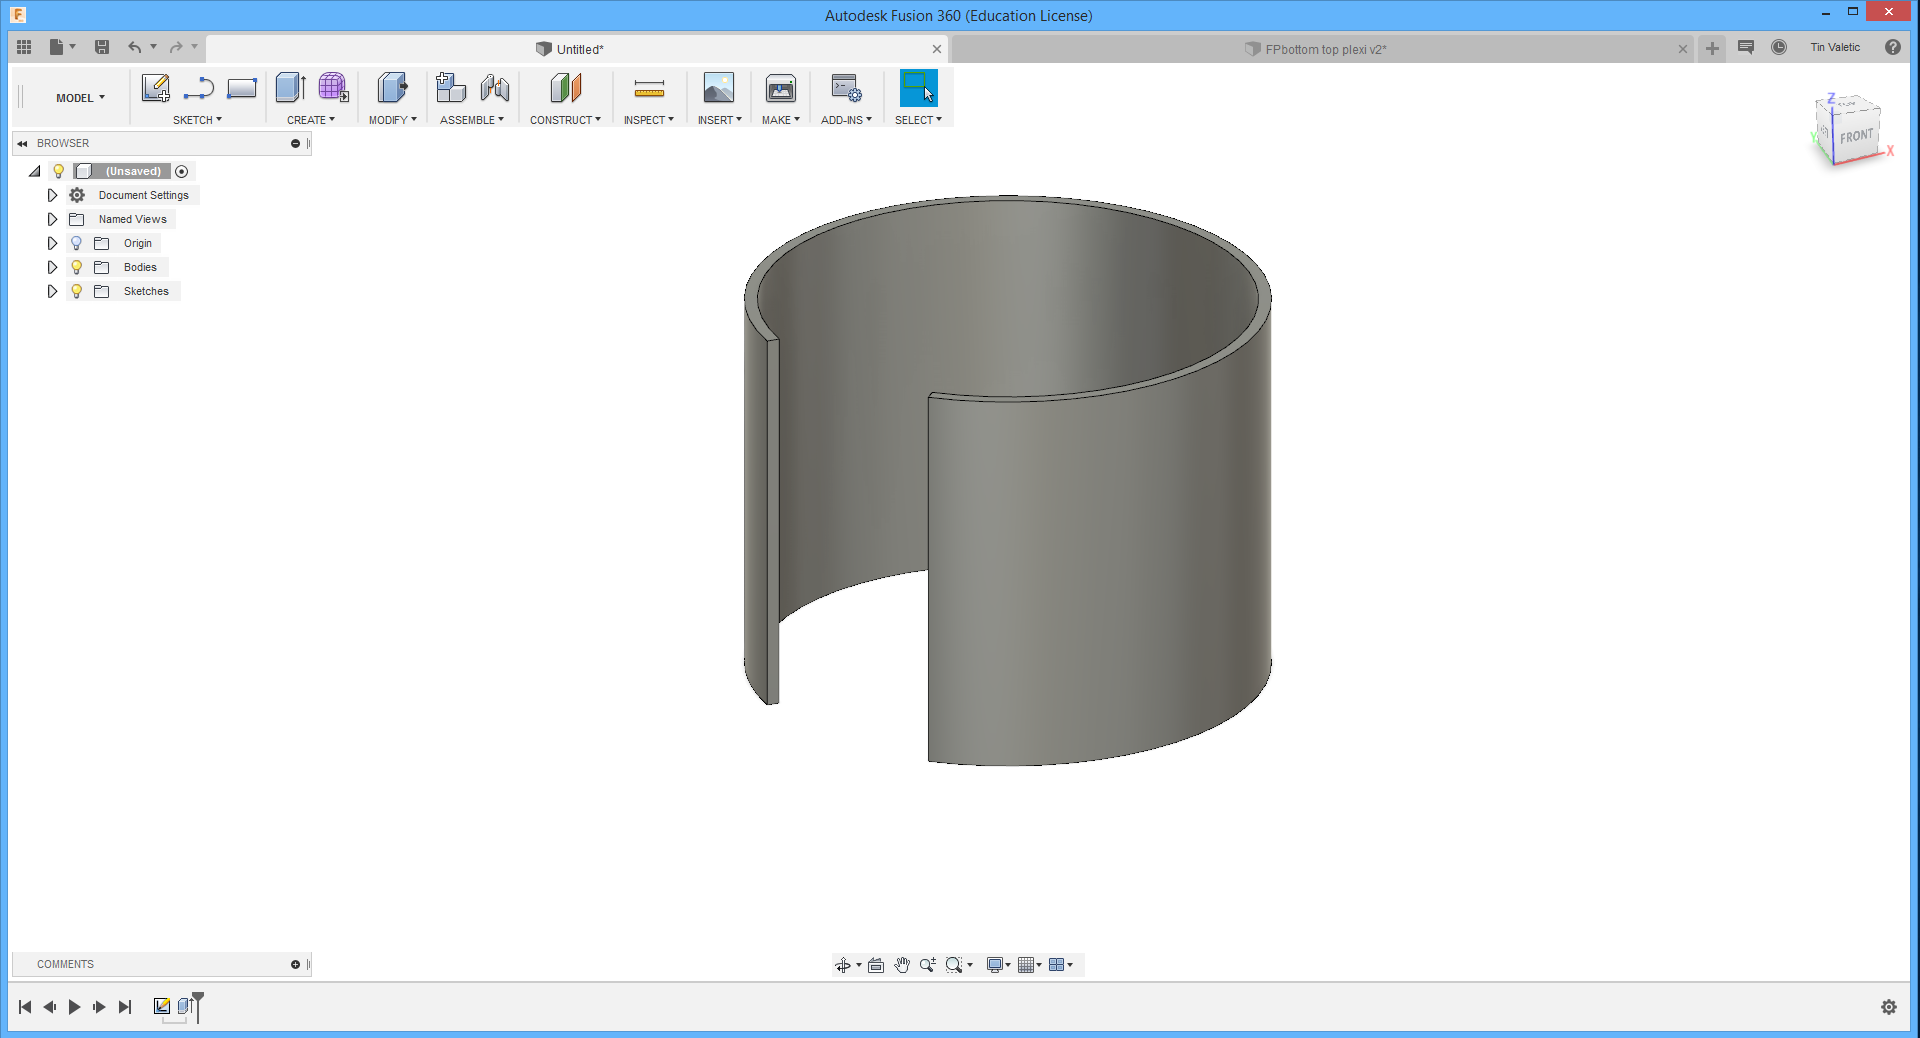
Task: Expand the Named Views node
Action: click(52, 219)
